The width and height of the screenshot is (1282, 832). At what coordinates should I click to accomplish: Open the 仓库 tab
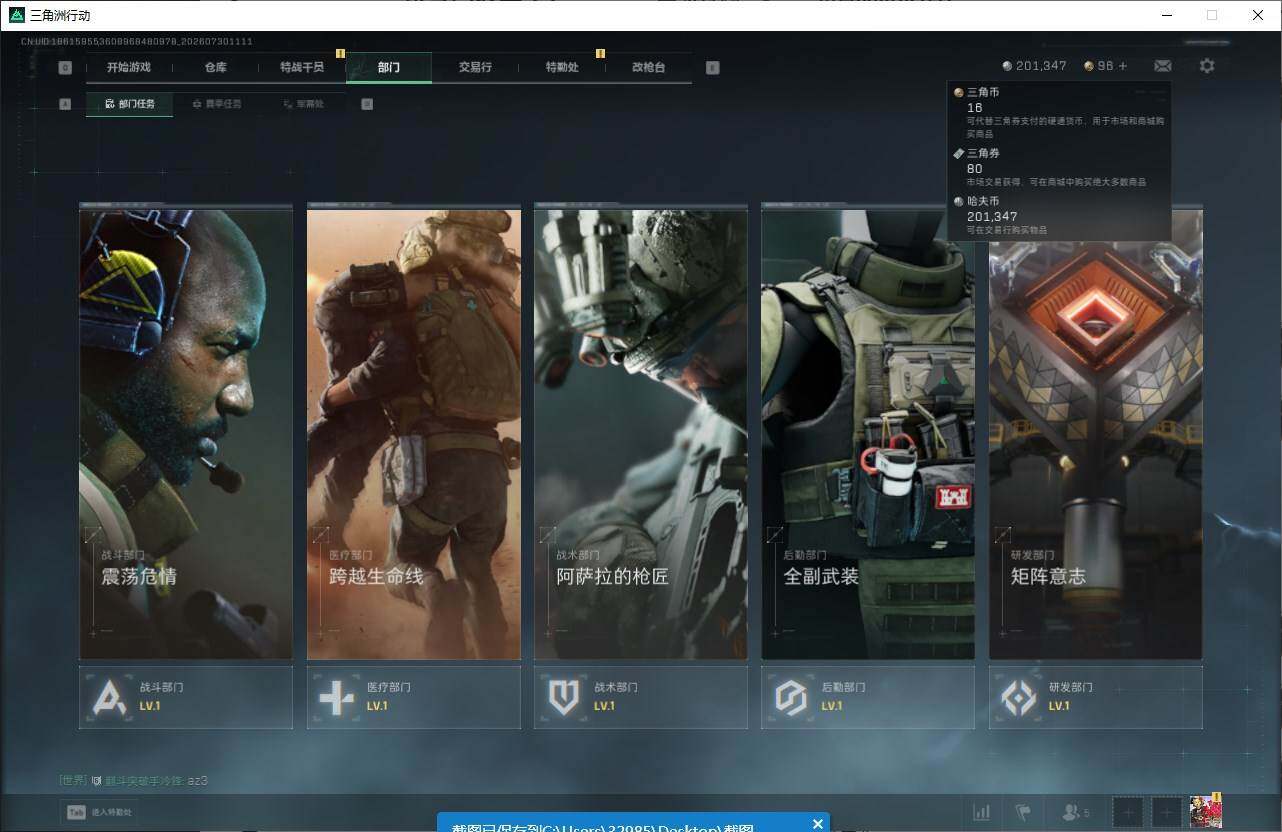[x=216, y=67]
